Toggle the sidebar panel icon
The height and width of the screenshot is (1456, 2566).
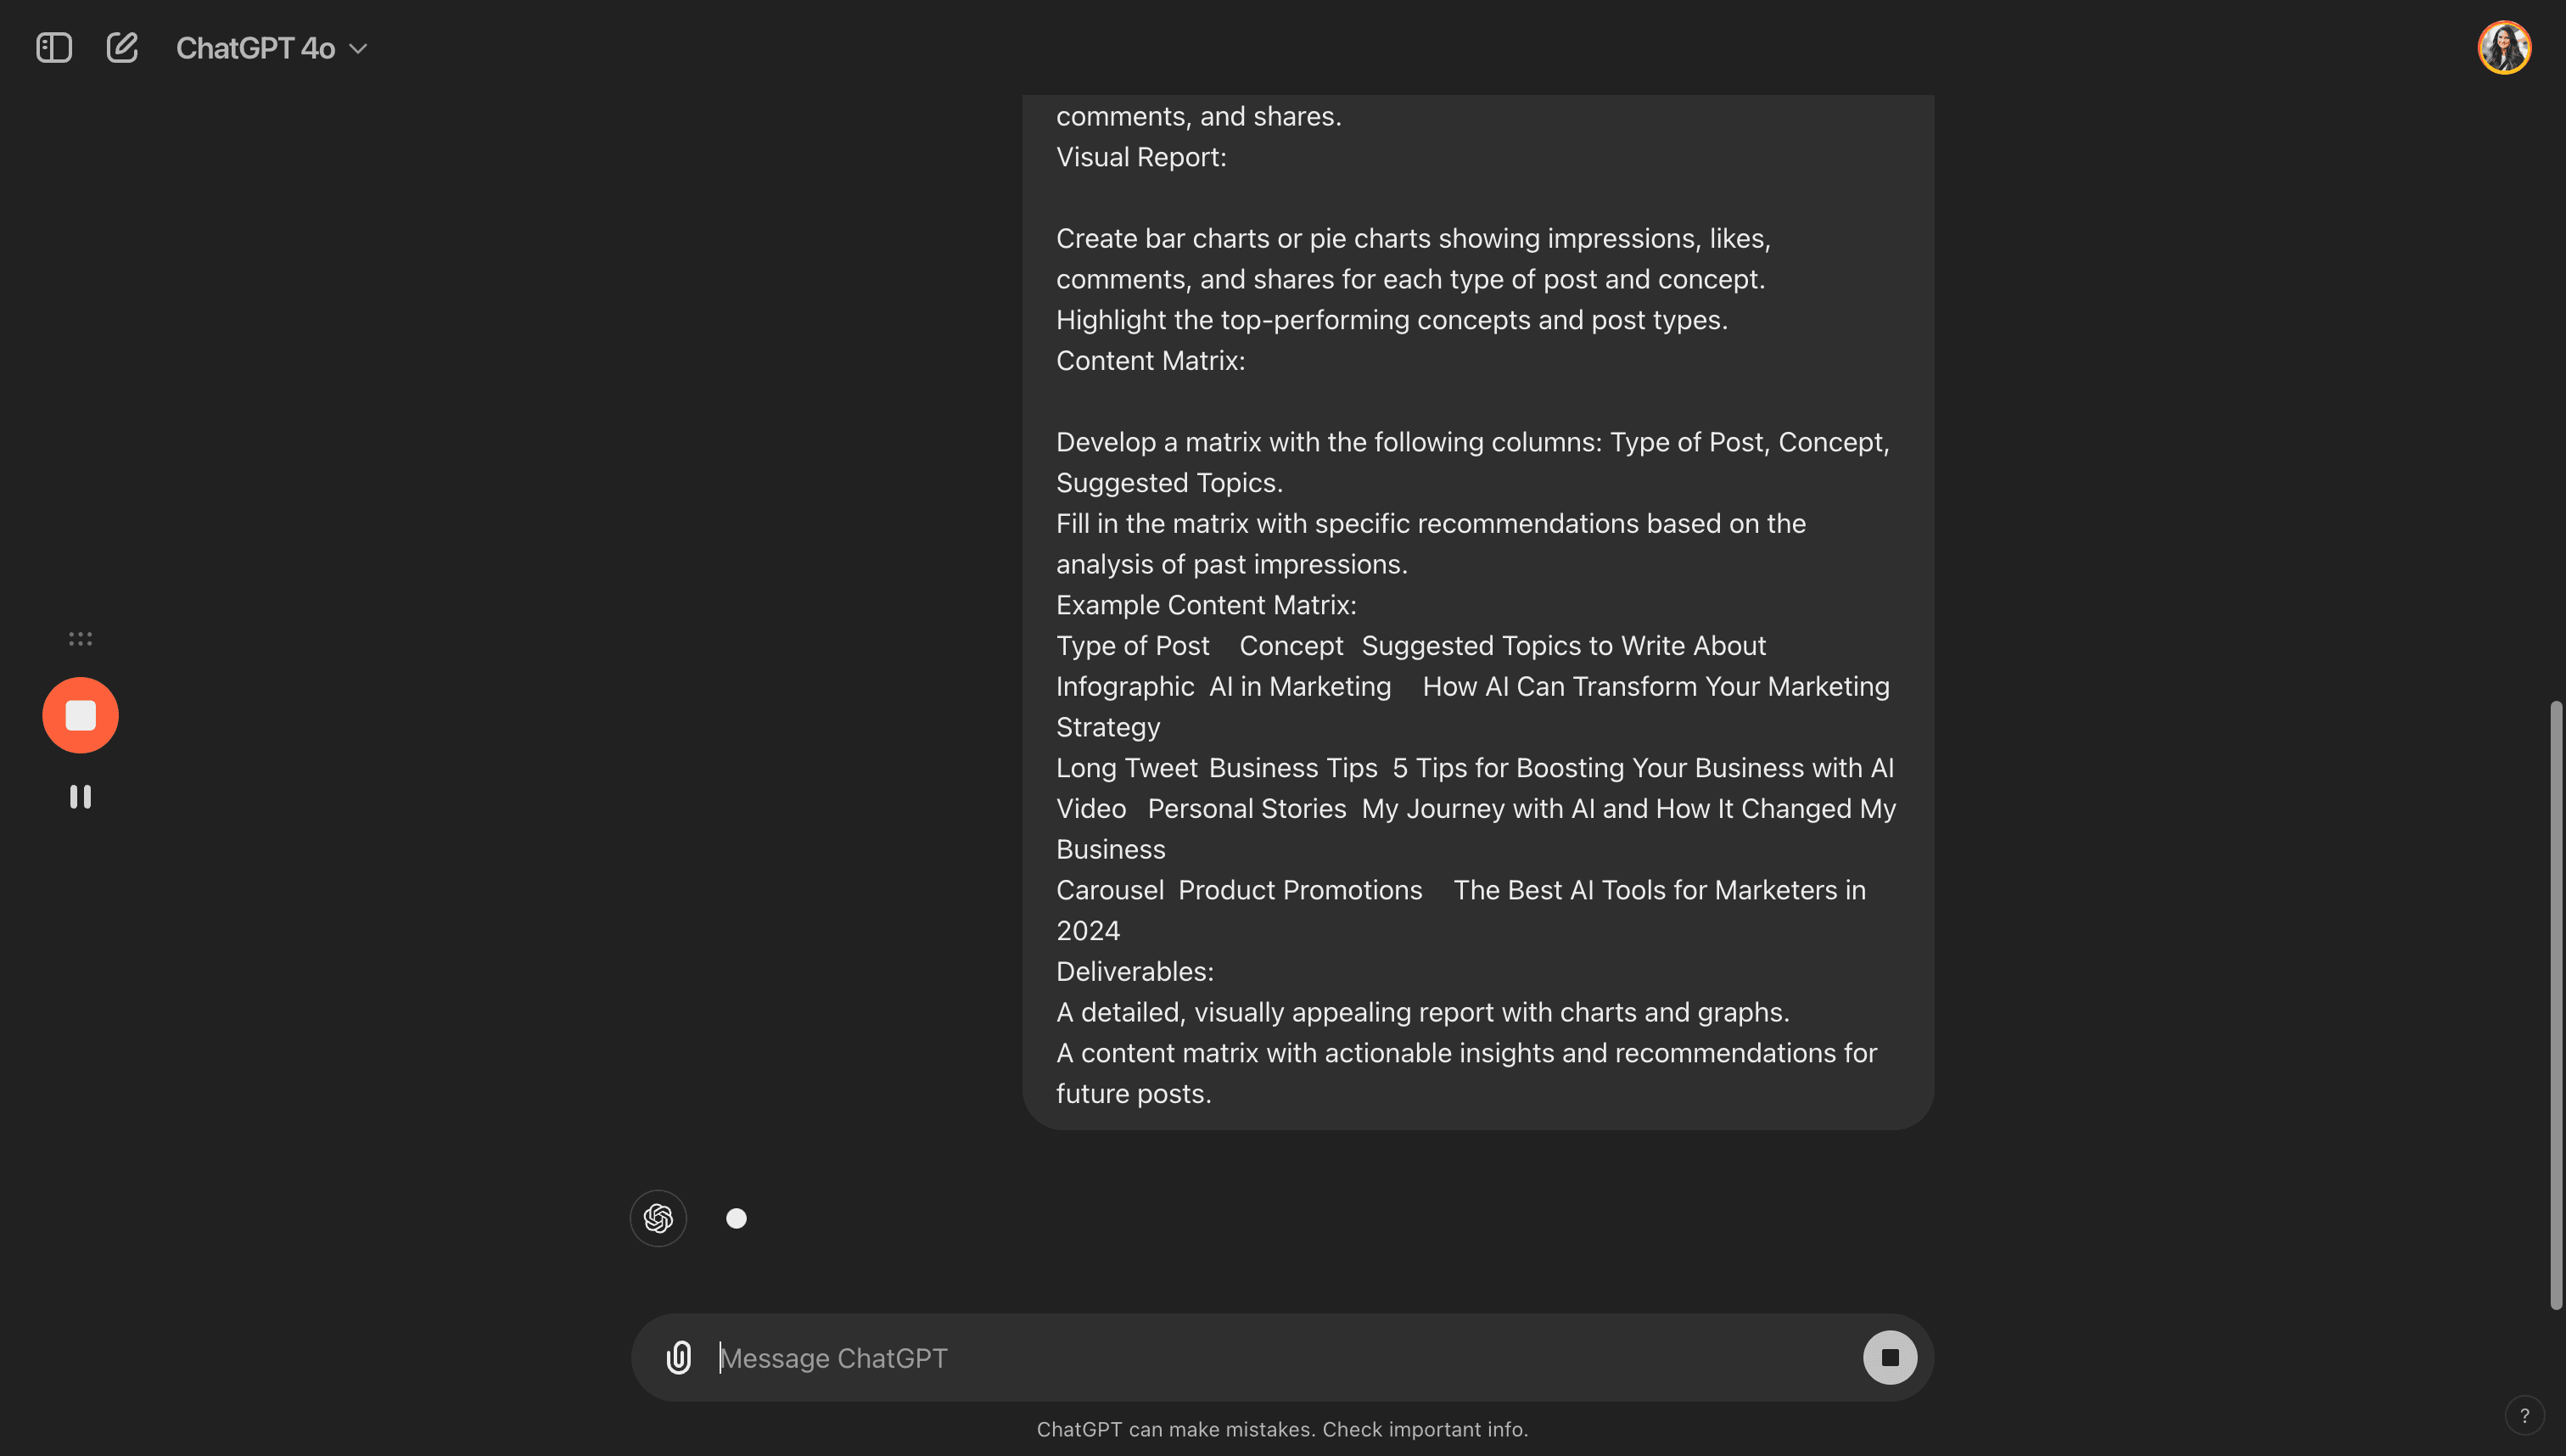point(54,48)
